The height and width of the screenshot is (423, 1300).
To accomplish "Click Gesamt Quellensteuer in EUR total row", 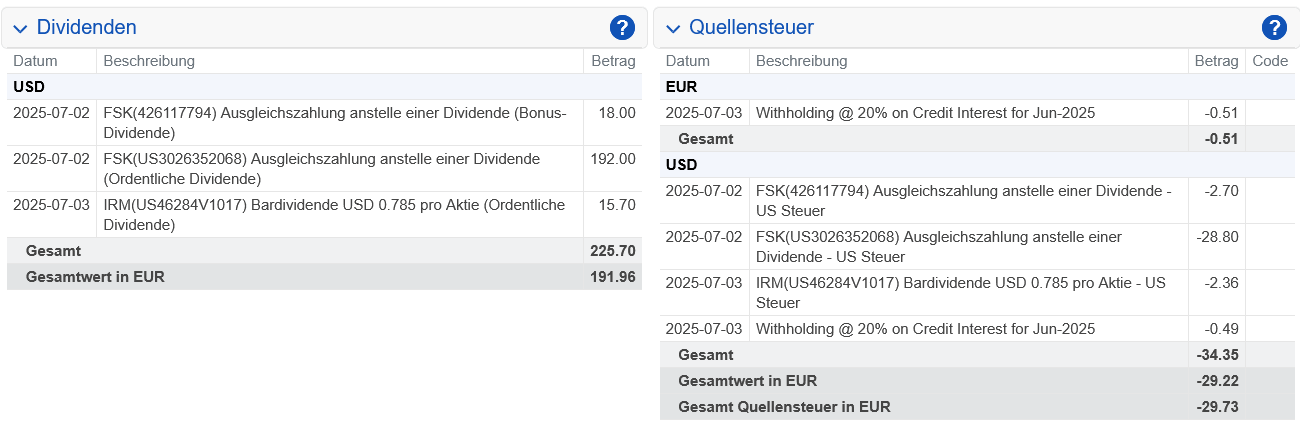I will pos(977,407).
